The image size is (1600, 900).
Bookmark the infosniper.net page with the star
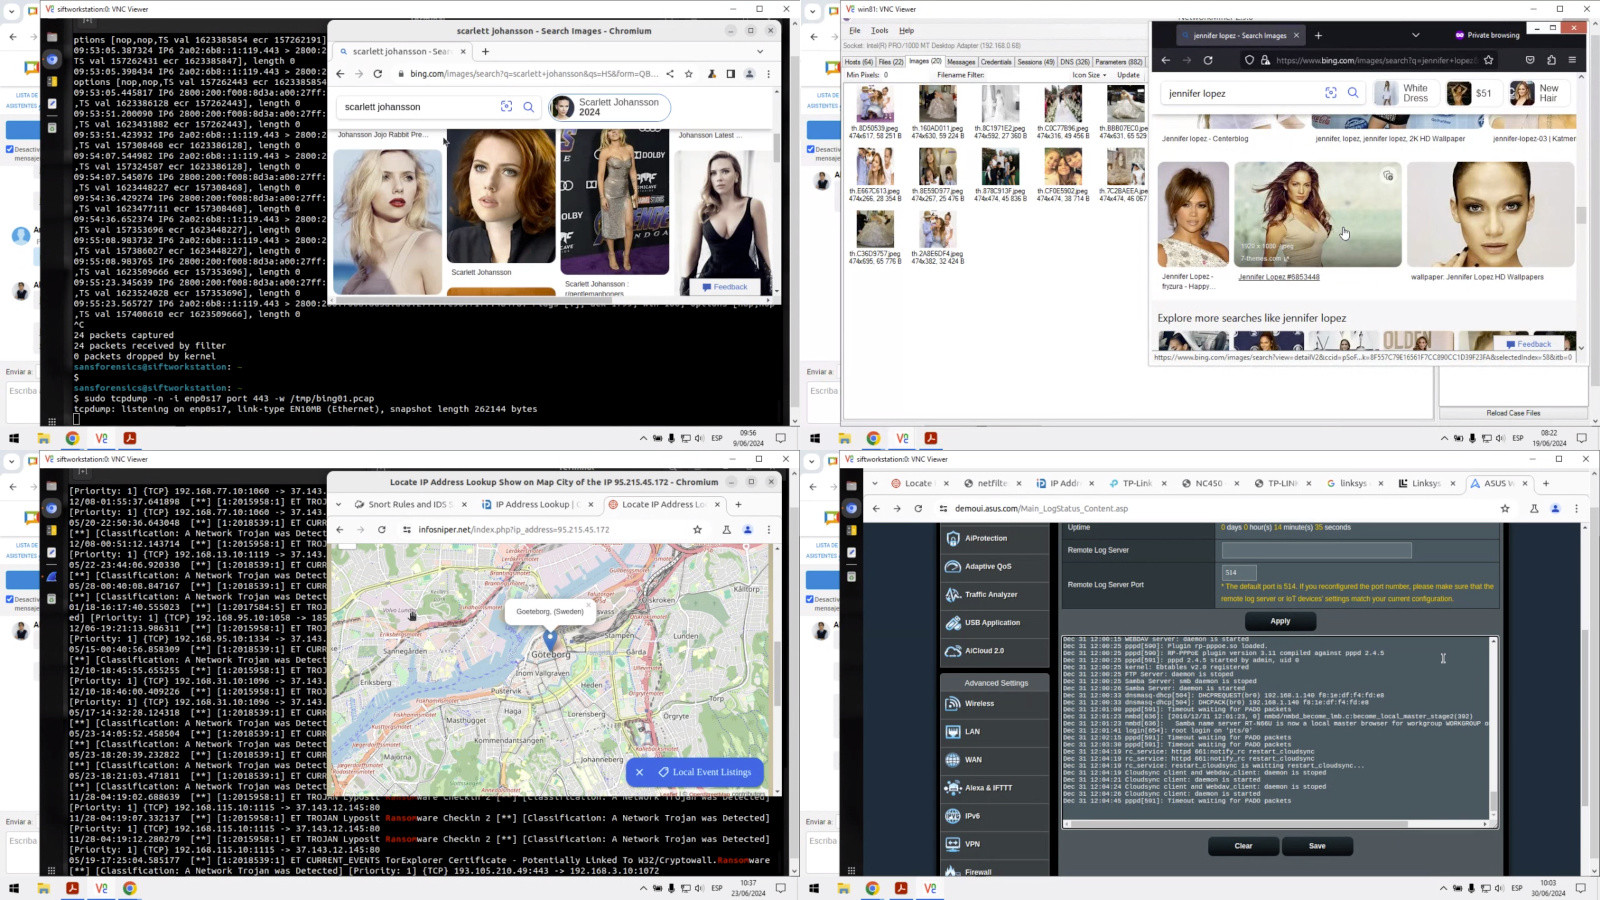pyautogui.click(x=697, y=529)
